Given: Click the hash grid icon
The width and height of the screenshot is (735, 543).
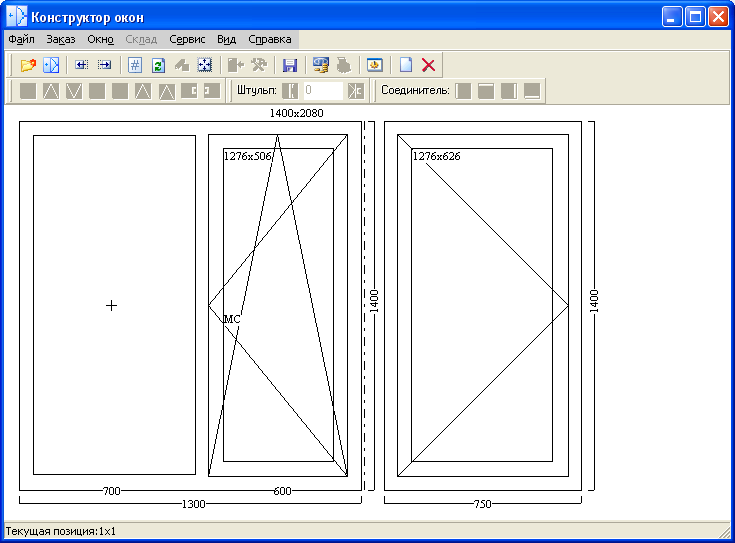Looking at the screenshot, I should [135, 65].
